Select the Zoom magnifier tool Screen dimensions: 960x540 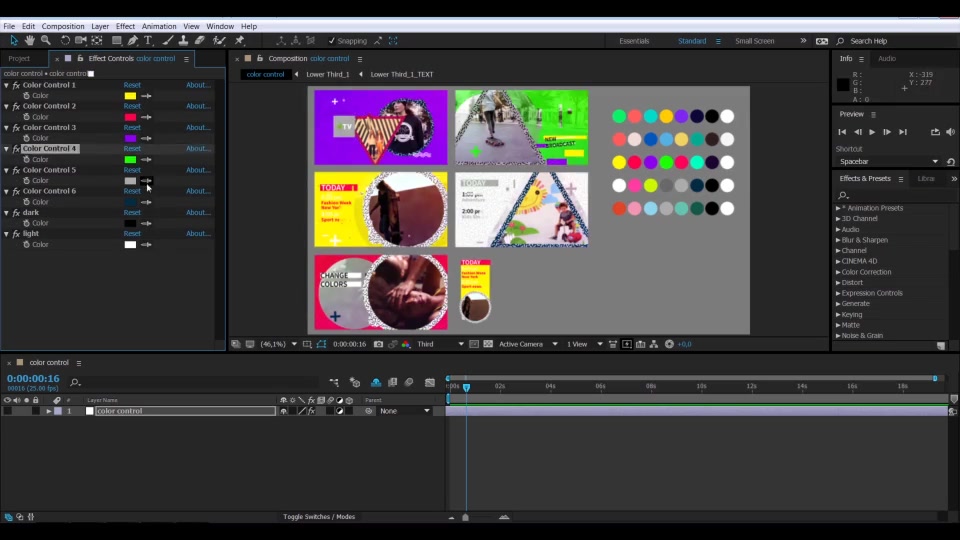pos(46,40)
